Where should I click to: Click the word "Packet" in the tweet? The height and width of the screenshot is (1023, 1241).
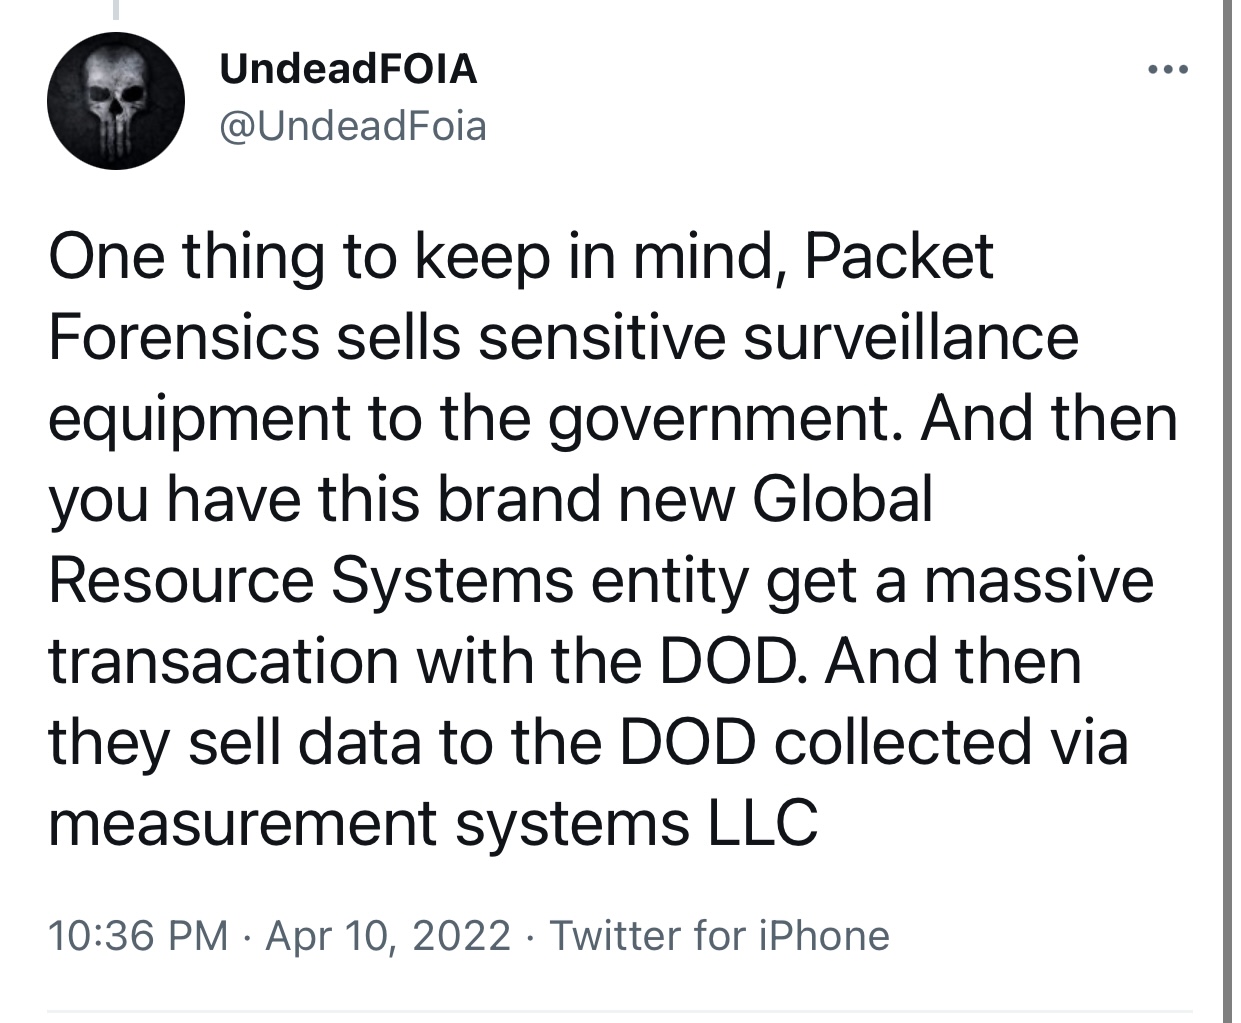pyautogui.click(x=898, y=257)
